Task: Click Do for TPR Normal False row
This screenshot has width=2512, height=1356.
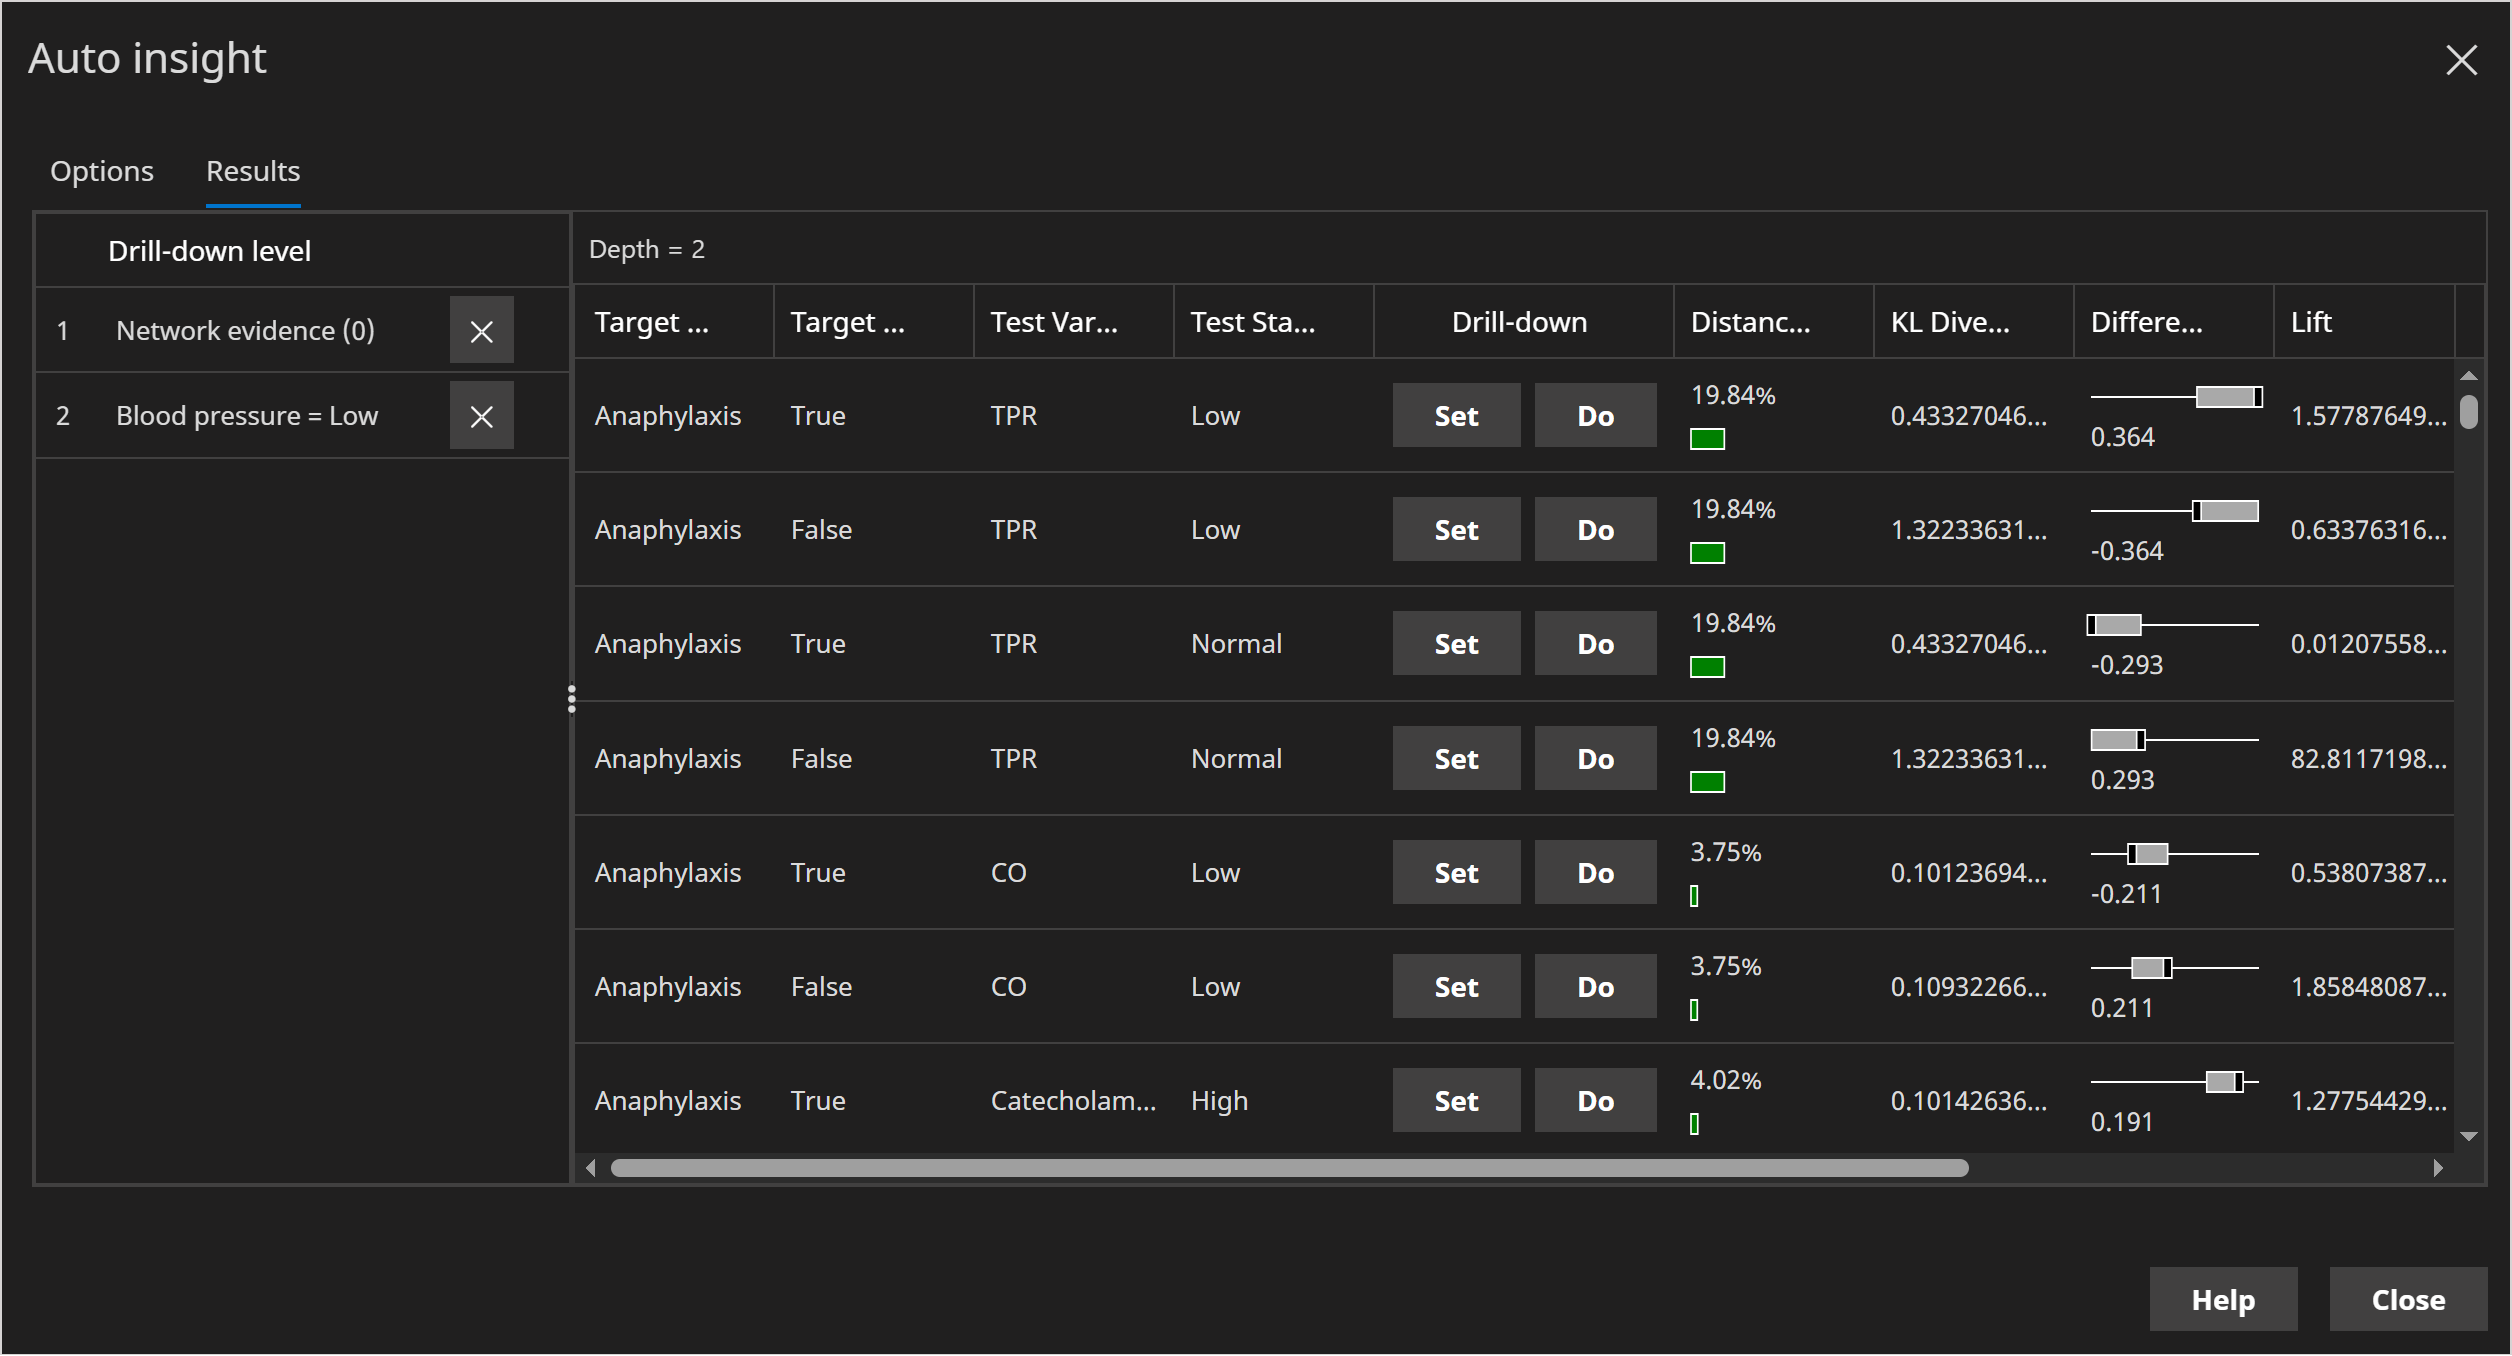Action: click(1595, 758)
